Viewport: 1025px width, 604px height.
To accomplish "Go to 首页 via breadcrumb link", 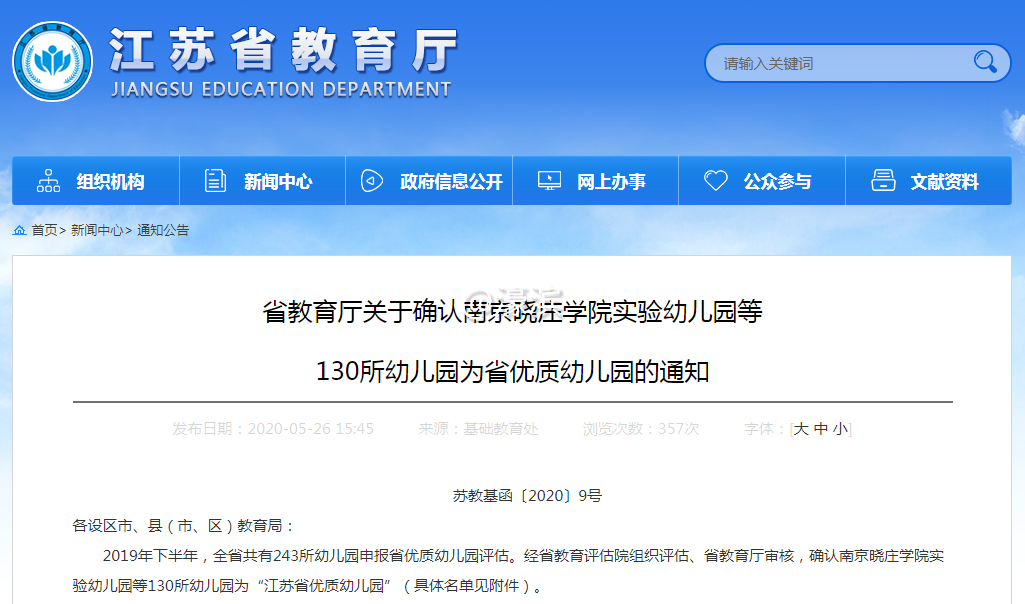I will coord(44,230).
